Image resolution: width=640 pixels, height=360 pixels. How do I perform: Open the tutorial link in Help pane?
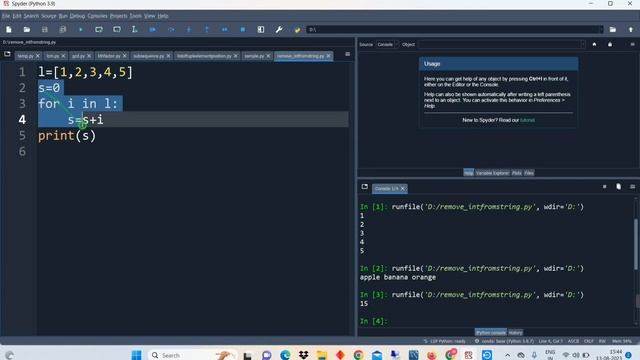point(527,120)
